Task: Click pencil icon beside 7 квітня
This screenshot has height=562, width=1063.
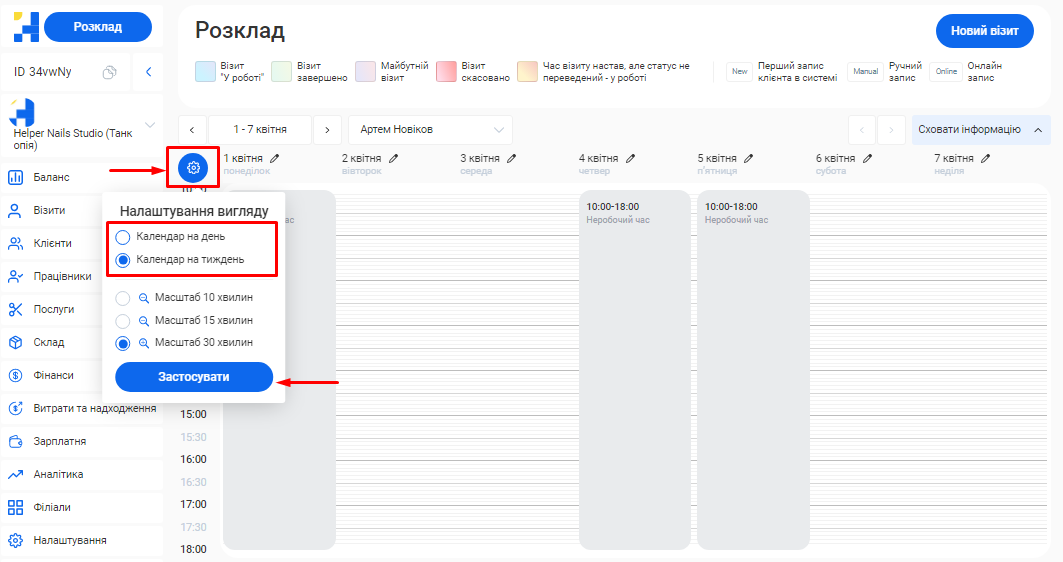Action: (x=986, y=158)
